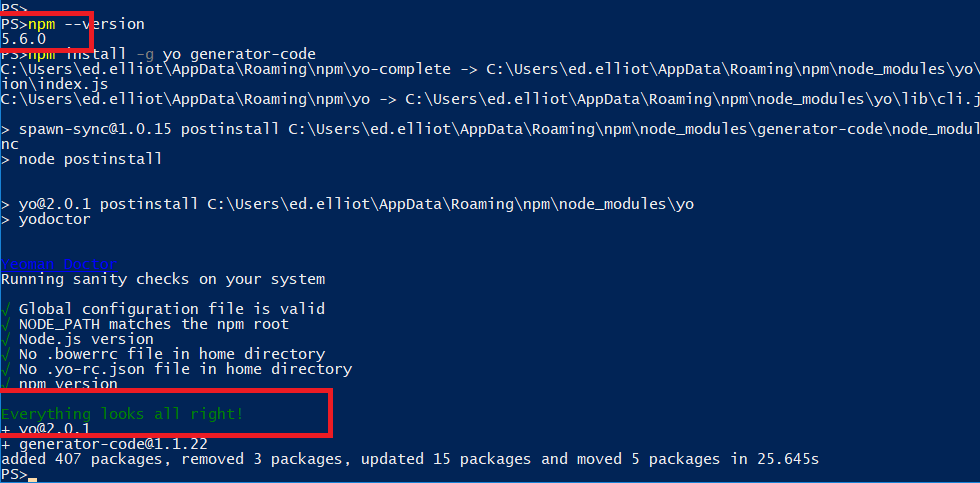The height and width of the screenshot is (483, 980).
Task: Click the checkmark beside NODE_PATH matches line
Action: (x=6, y=324)
